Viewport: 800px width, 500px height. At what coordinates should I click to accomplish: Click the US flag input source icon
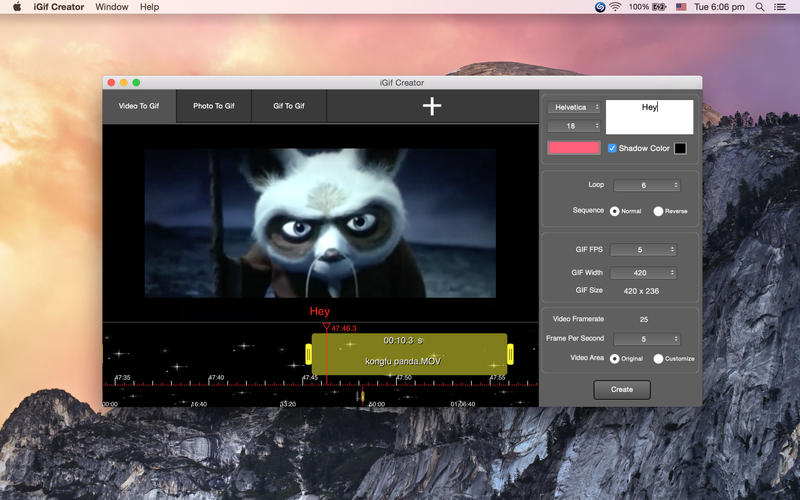click(x=681, y=7)
